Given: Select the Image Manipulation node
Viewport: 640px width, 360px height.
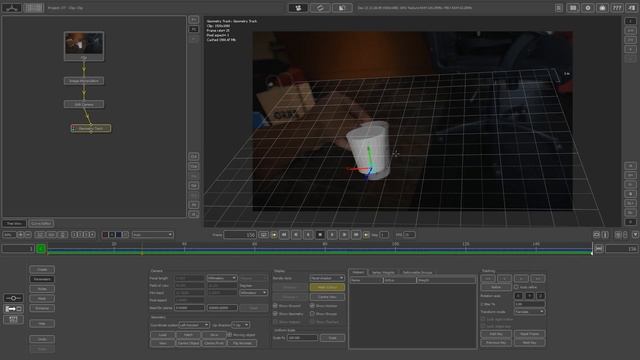Looking at the screenshot, I should coord(84,81).
